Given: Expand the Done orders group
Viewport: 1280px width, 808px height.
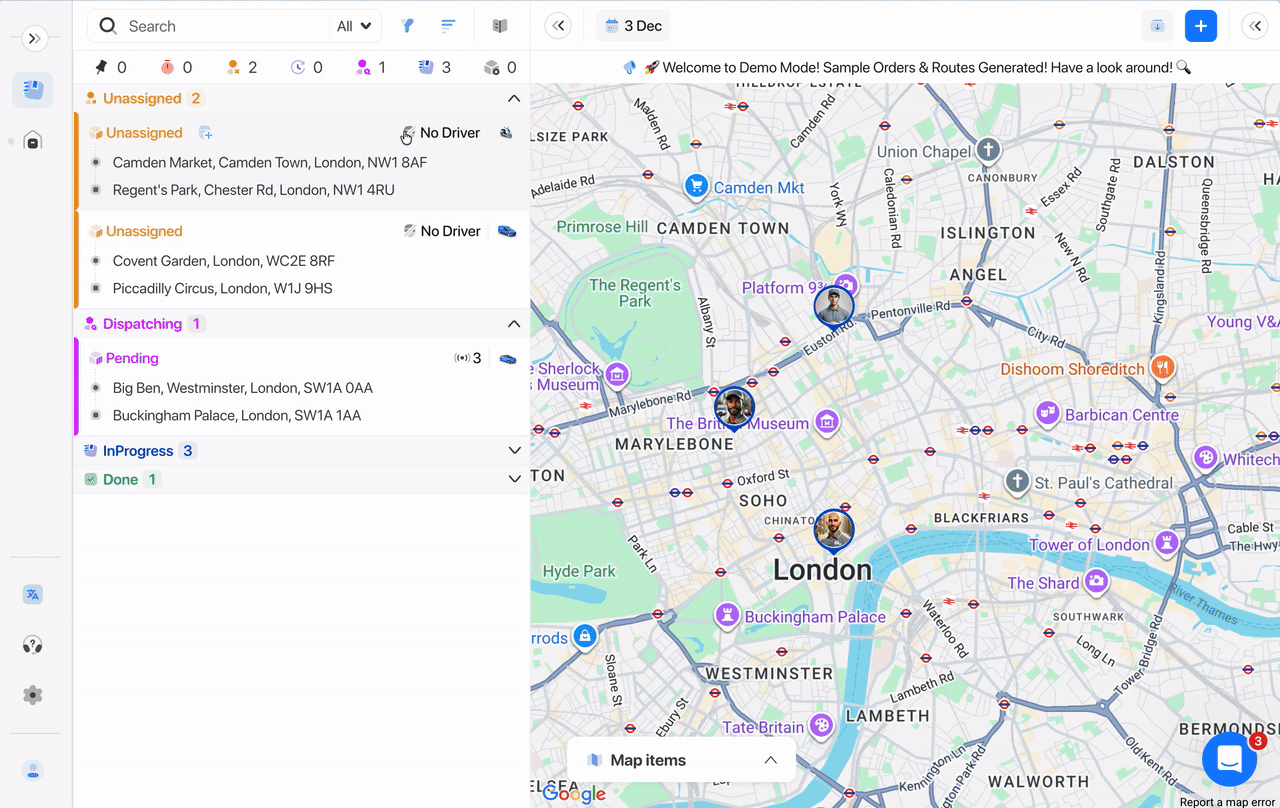Looking at the screenshot, I should coord(514,479).
